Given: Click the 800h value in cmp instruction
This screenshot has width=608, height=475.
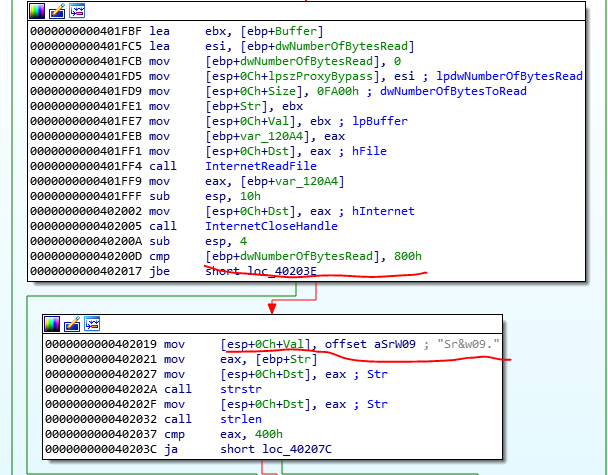Looking at the screenshot, I should click(408, 256).
